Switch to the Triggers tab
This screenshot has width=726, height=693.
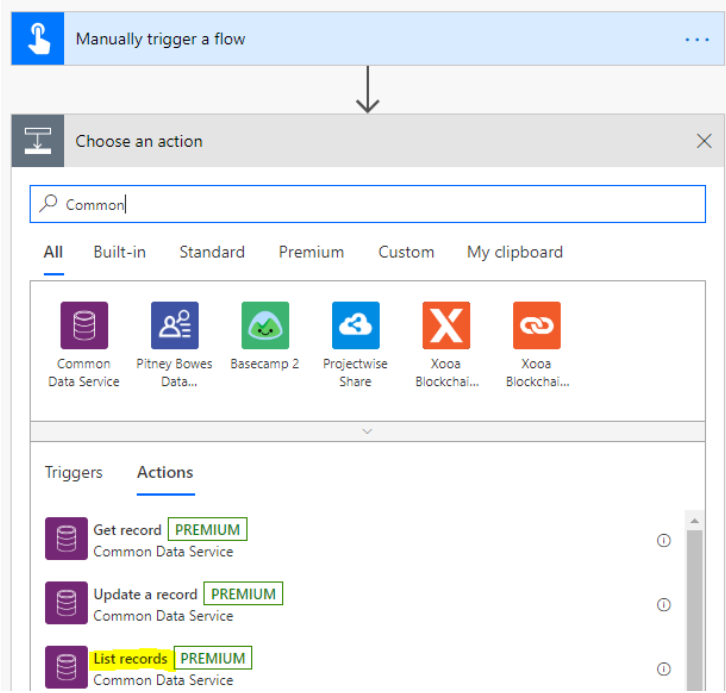pos(74,473)
